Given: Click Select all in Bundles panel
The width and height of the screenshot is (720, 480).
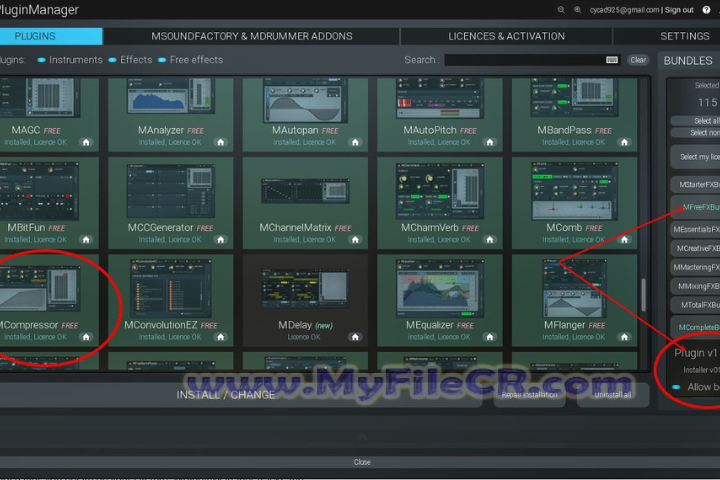Looking at the screenshot, I should click(x=695, y=121).
